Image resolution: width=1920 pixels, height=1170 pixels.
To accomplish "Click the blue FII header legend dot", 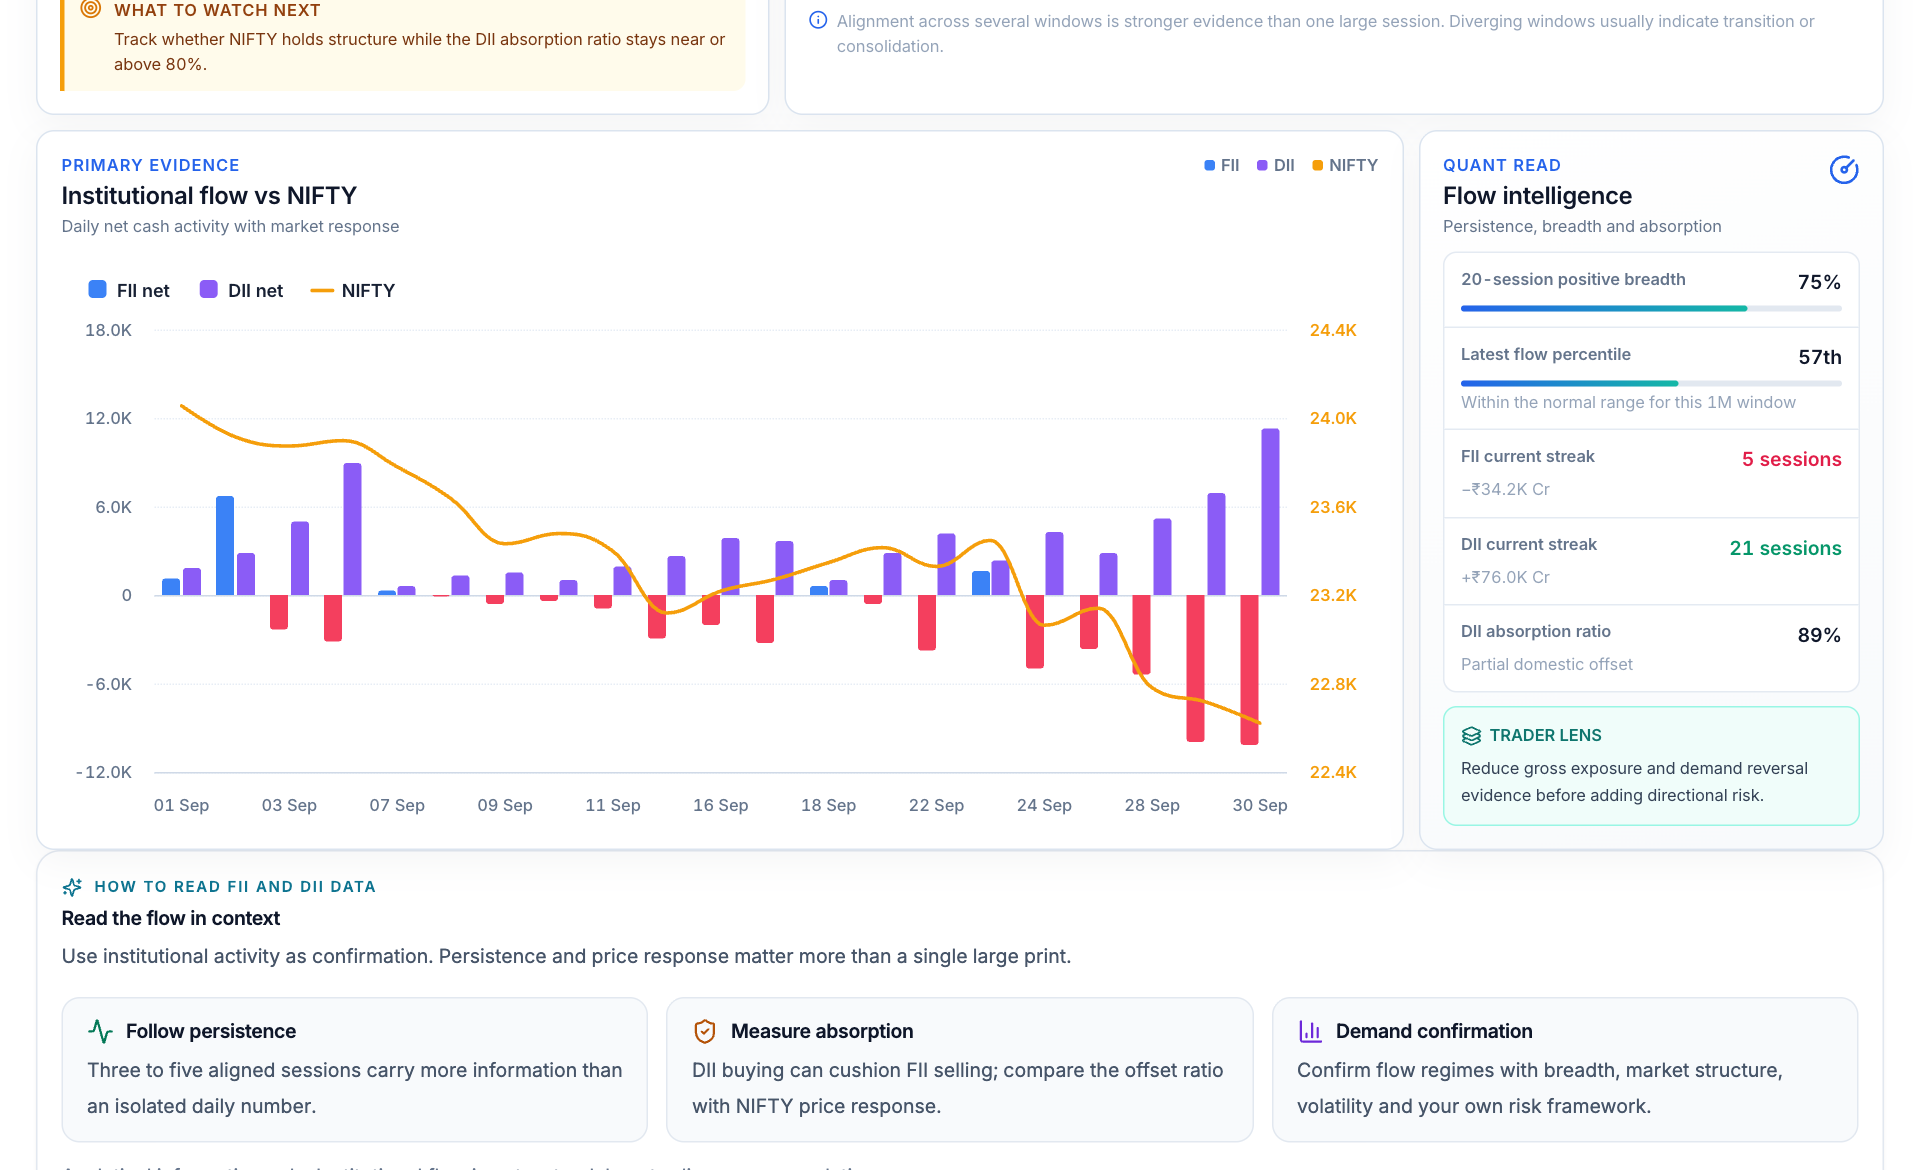I will (1210, 166).
